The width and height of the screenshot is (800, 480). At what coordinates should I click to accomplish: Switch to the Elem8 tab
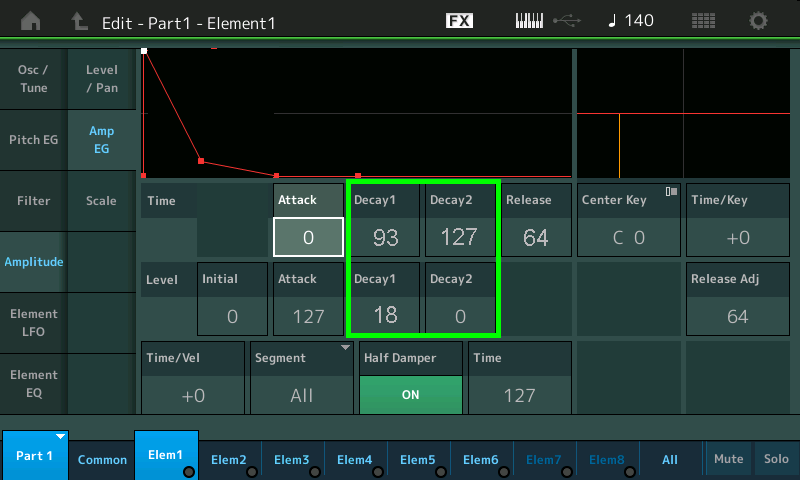tap(607, 460)
